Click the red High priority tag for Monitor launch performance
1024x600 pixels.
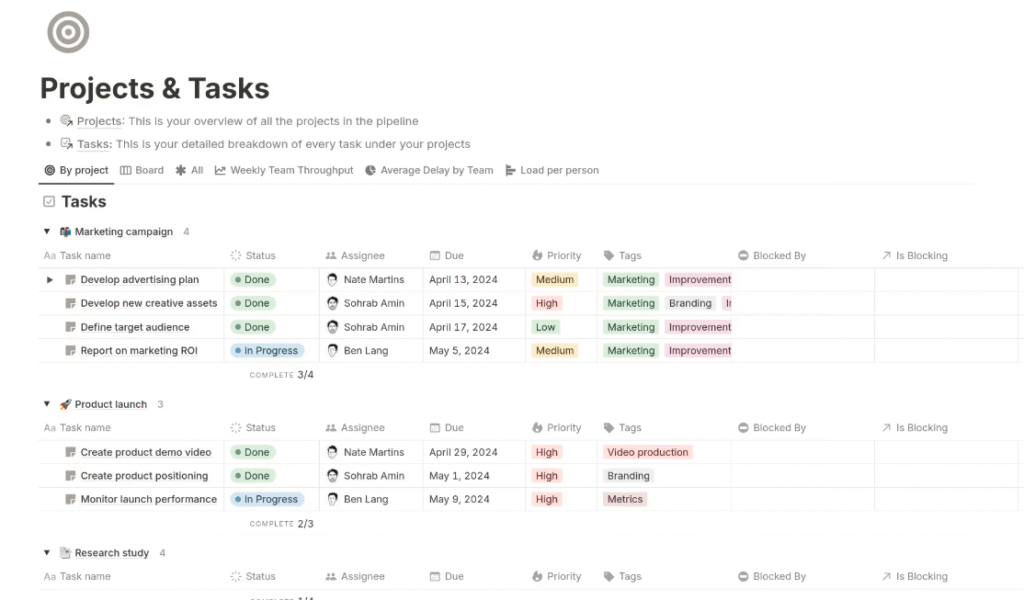pyautogui.click(x=546, y=499)
